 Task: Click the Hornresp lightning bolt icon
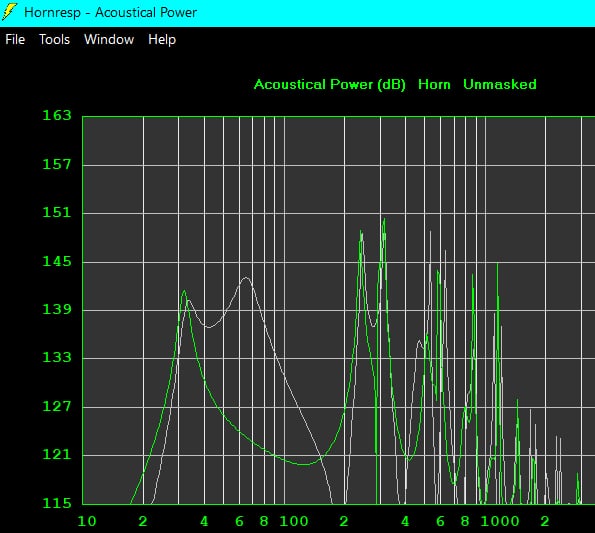click(x=9, y=12)
